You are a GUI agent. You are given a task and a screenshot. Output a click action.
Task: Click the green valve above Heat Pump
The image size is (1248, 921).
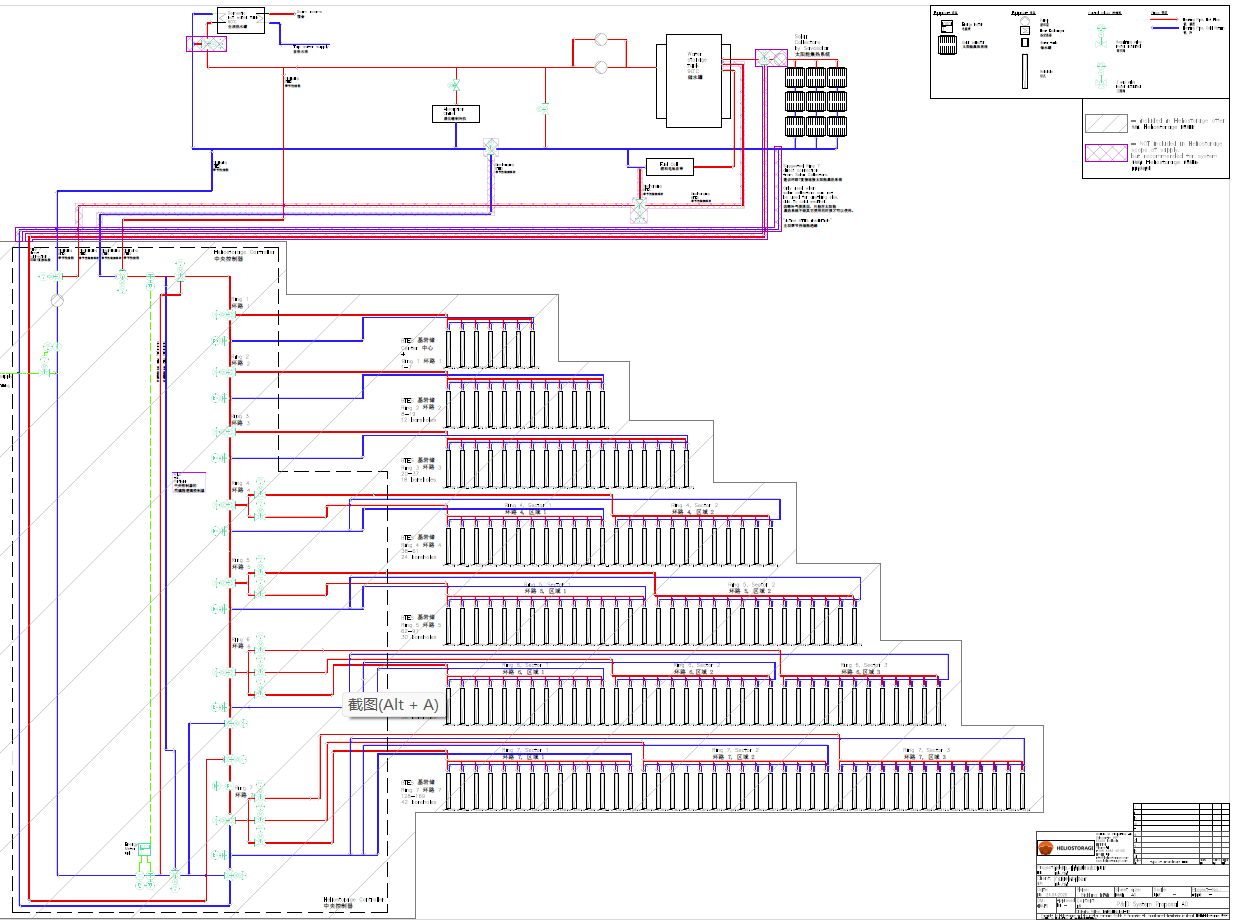coord(454,86)
